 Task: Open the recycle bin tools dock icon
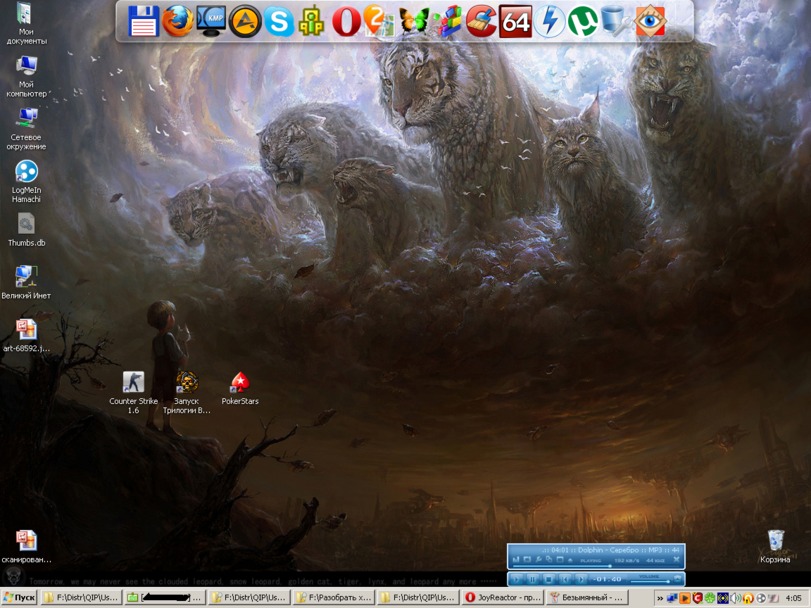click(x=616, y=21)
